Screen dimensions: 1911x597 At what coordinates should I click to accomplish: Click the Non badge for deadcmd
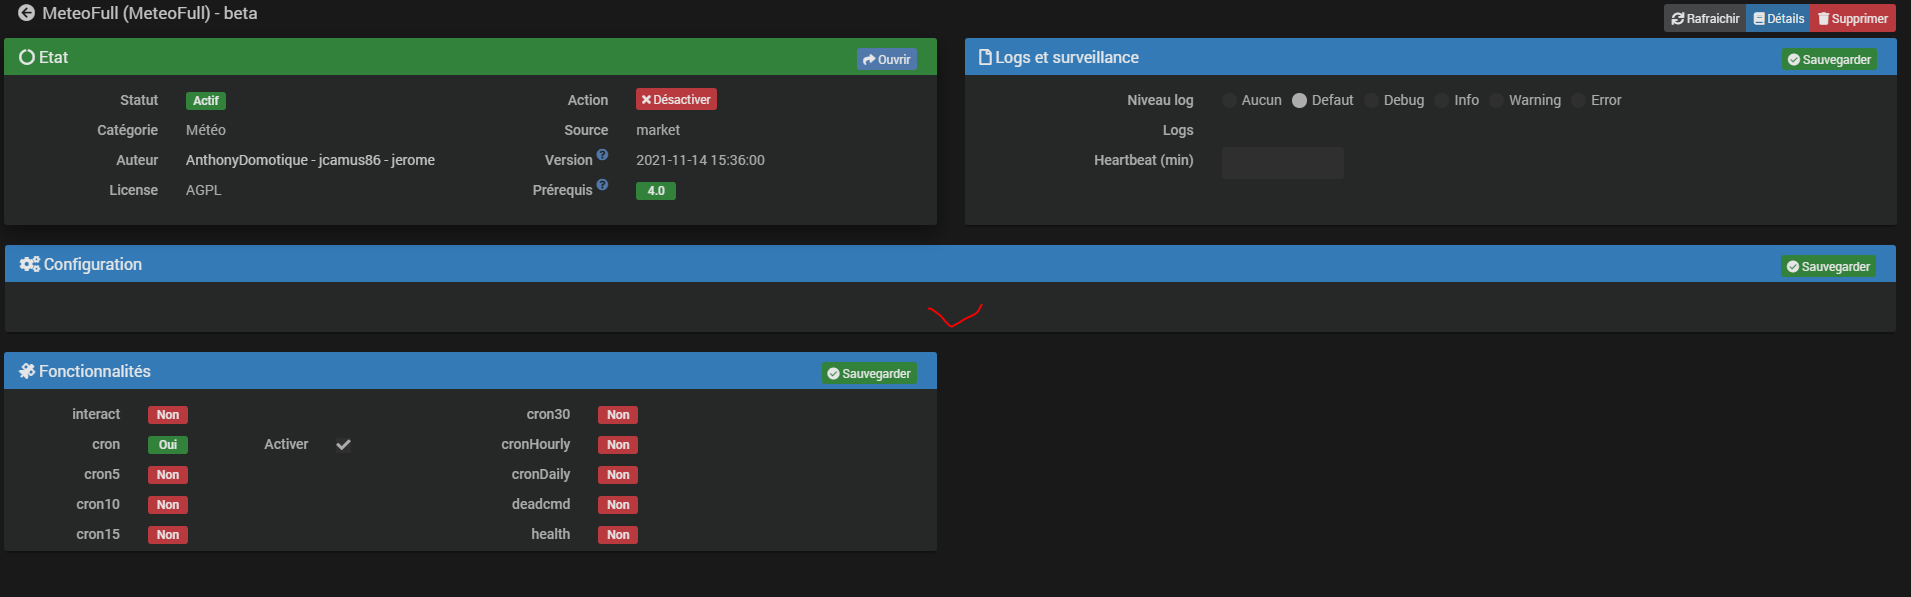coord(618,504)
